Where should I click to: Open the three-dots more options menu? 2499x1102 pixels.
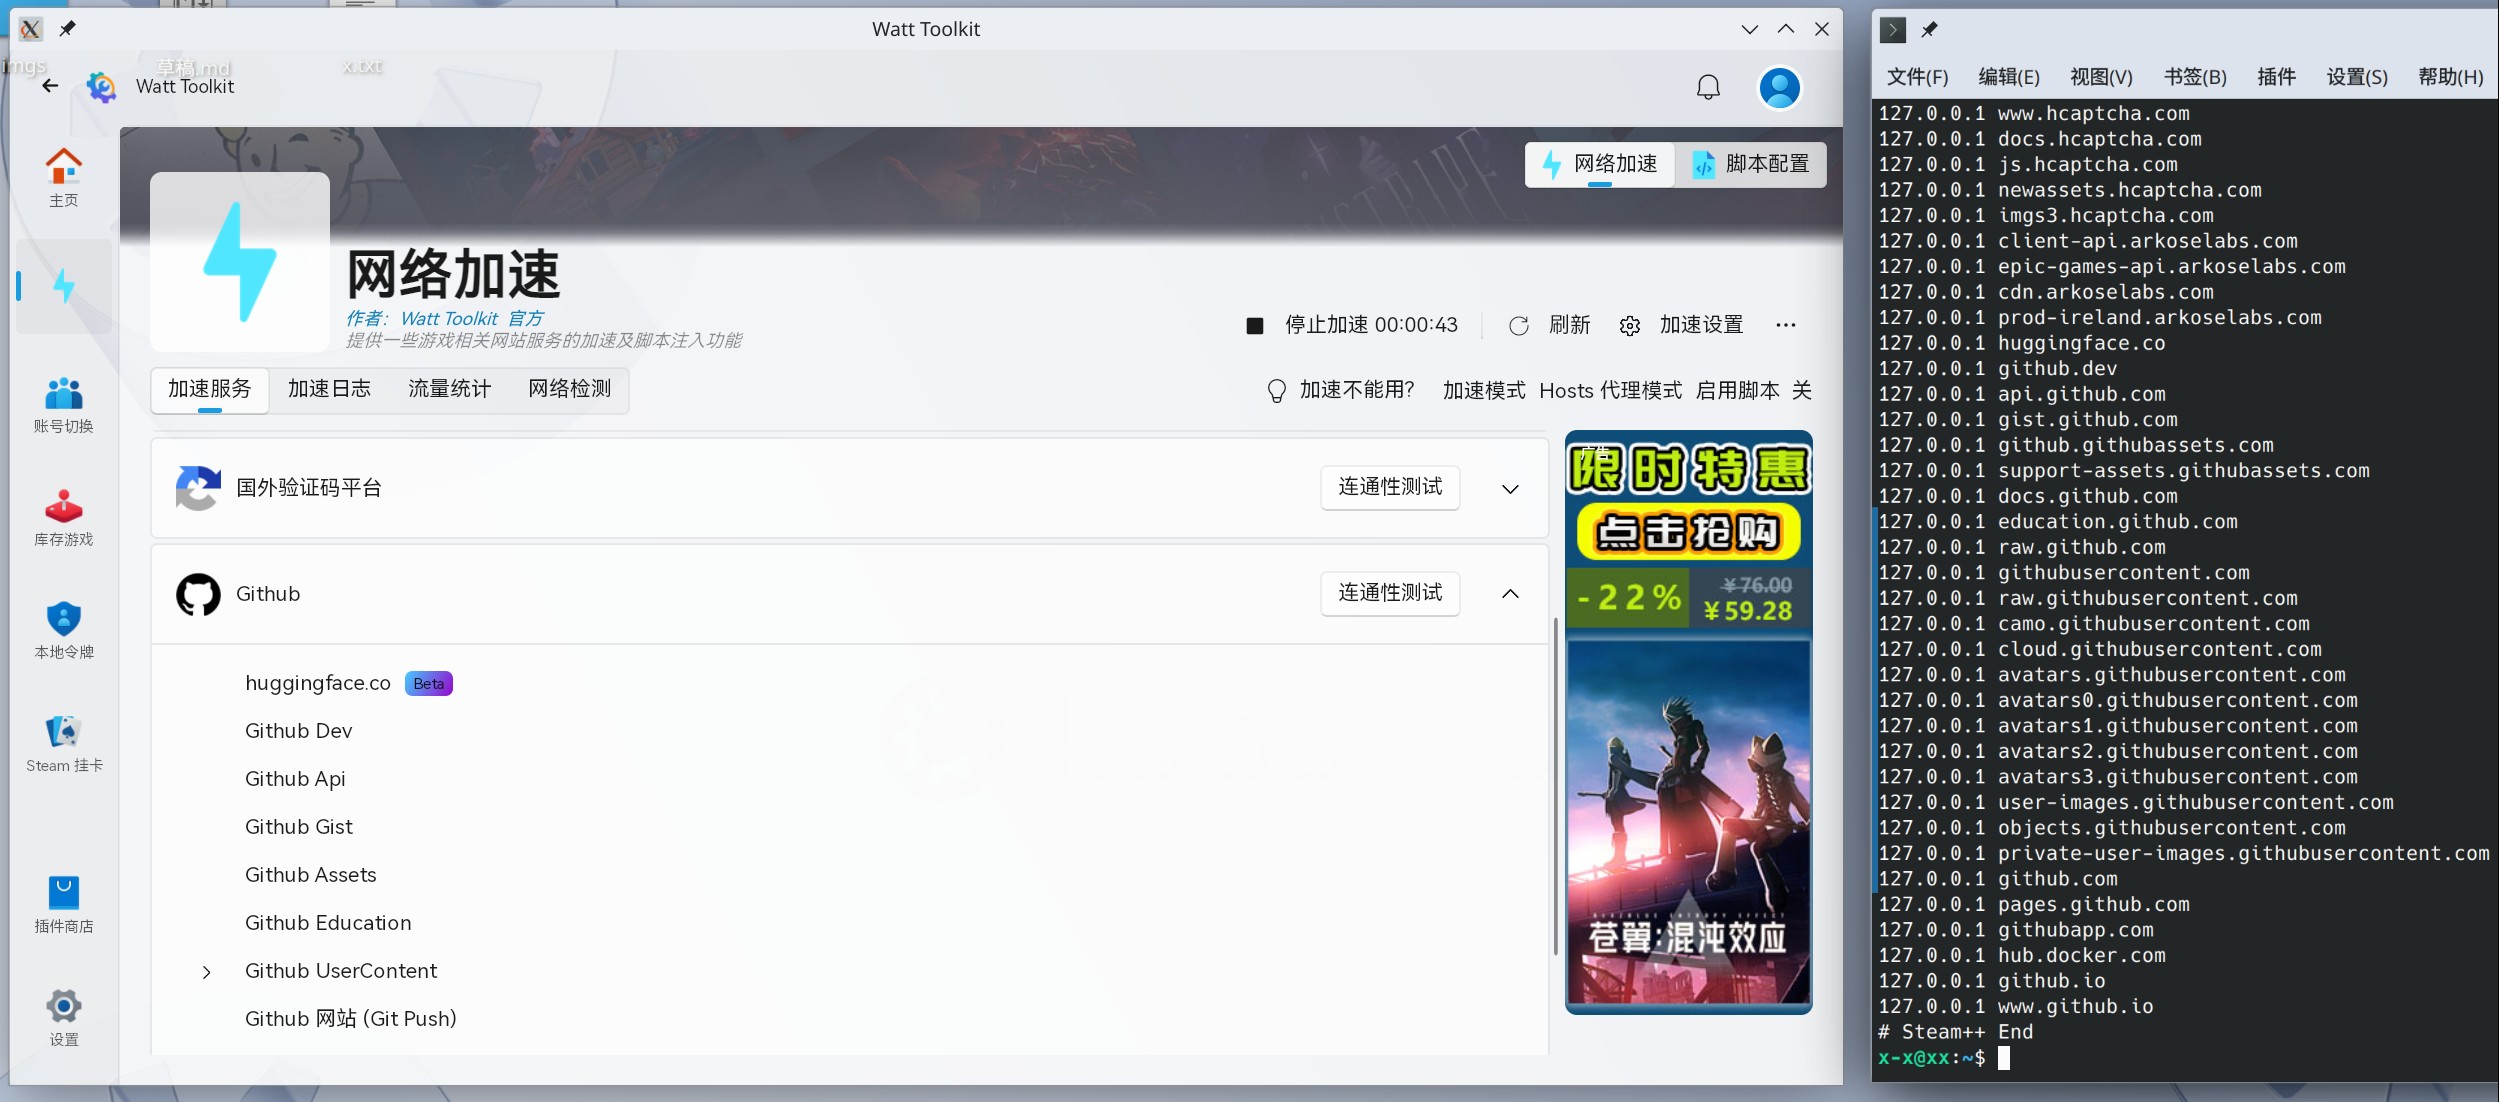(1785, 325)
